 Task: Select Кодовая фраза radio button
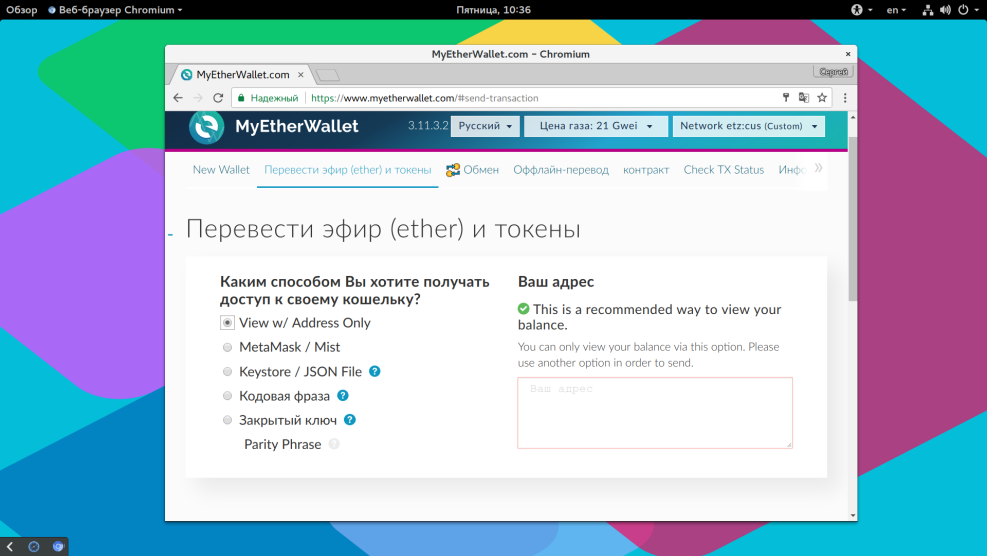click(227, 395)
